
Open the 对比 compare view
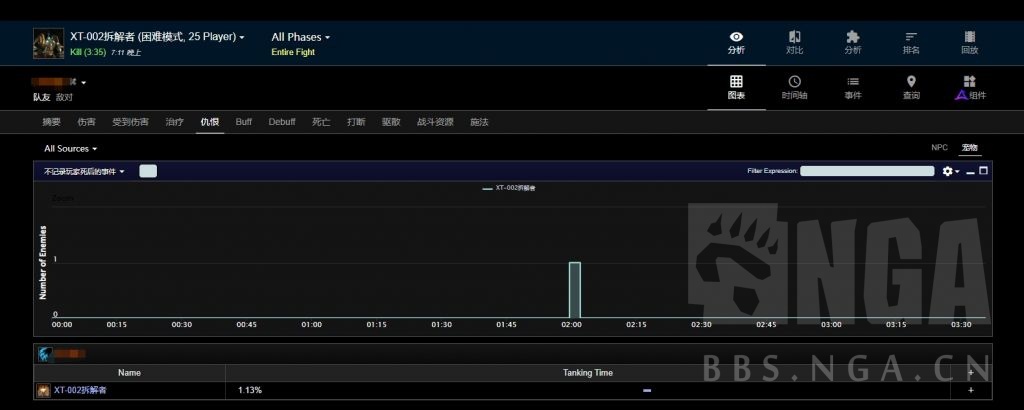794,43
